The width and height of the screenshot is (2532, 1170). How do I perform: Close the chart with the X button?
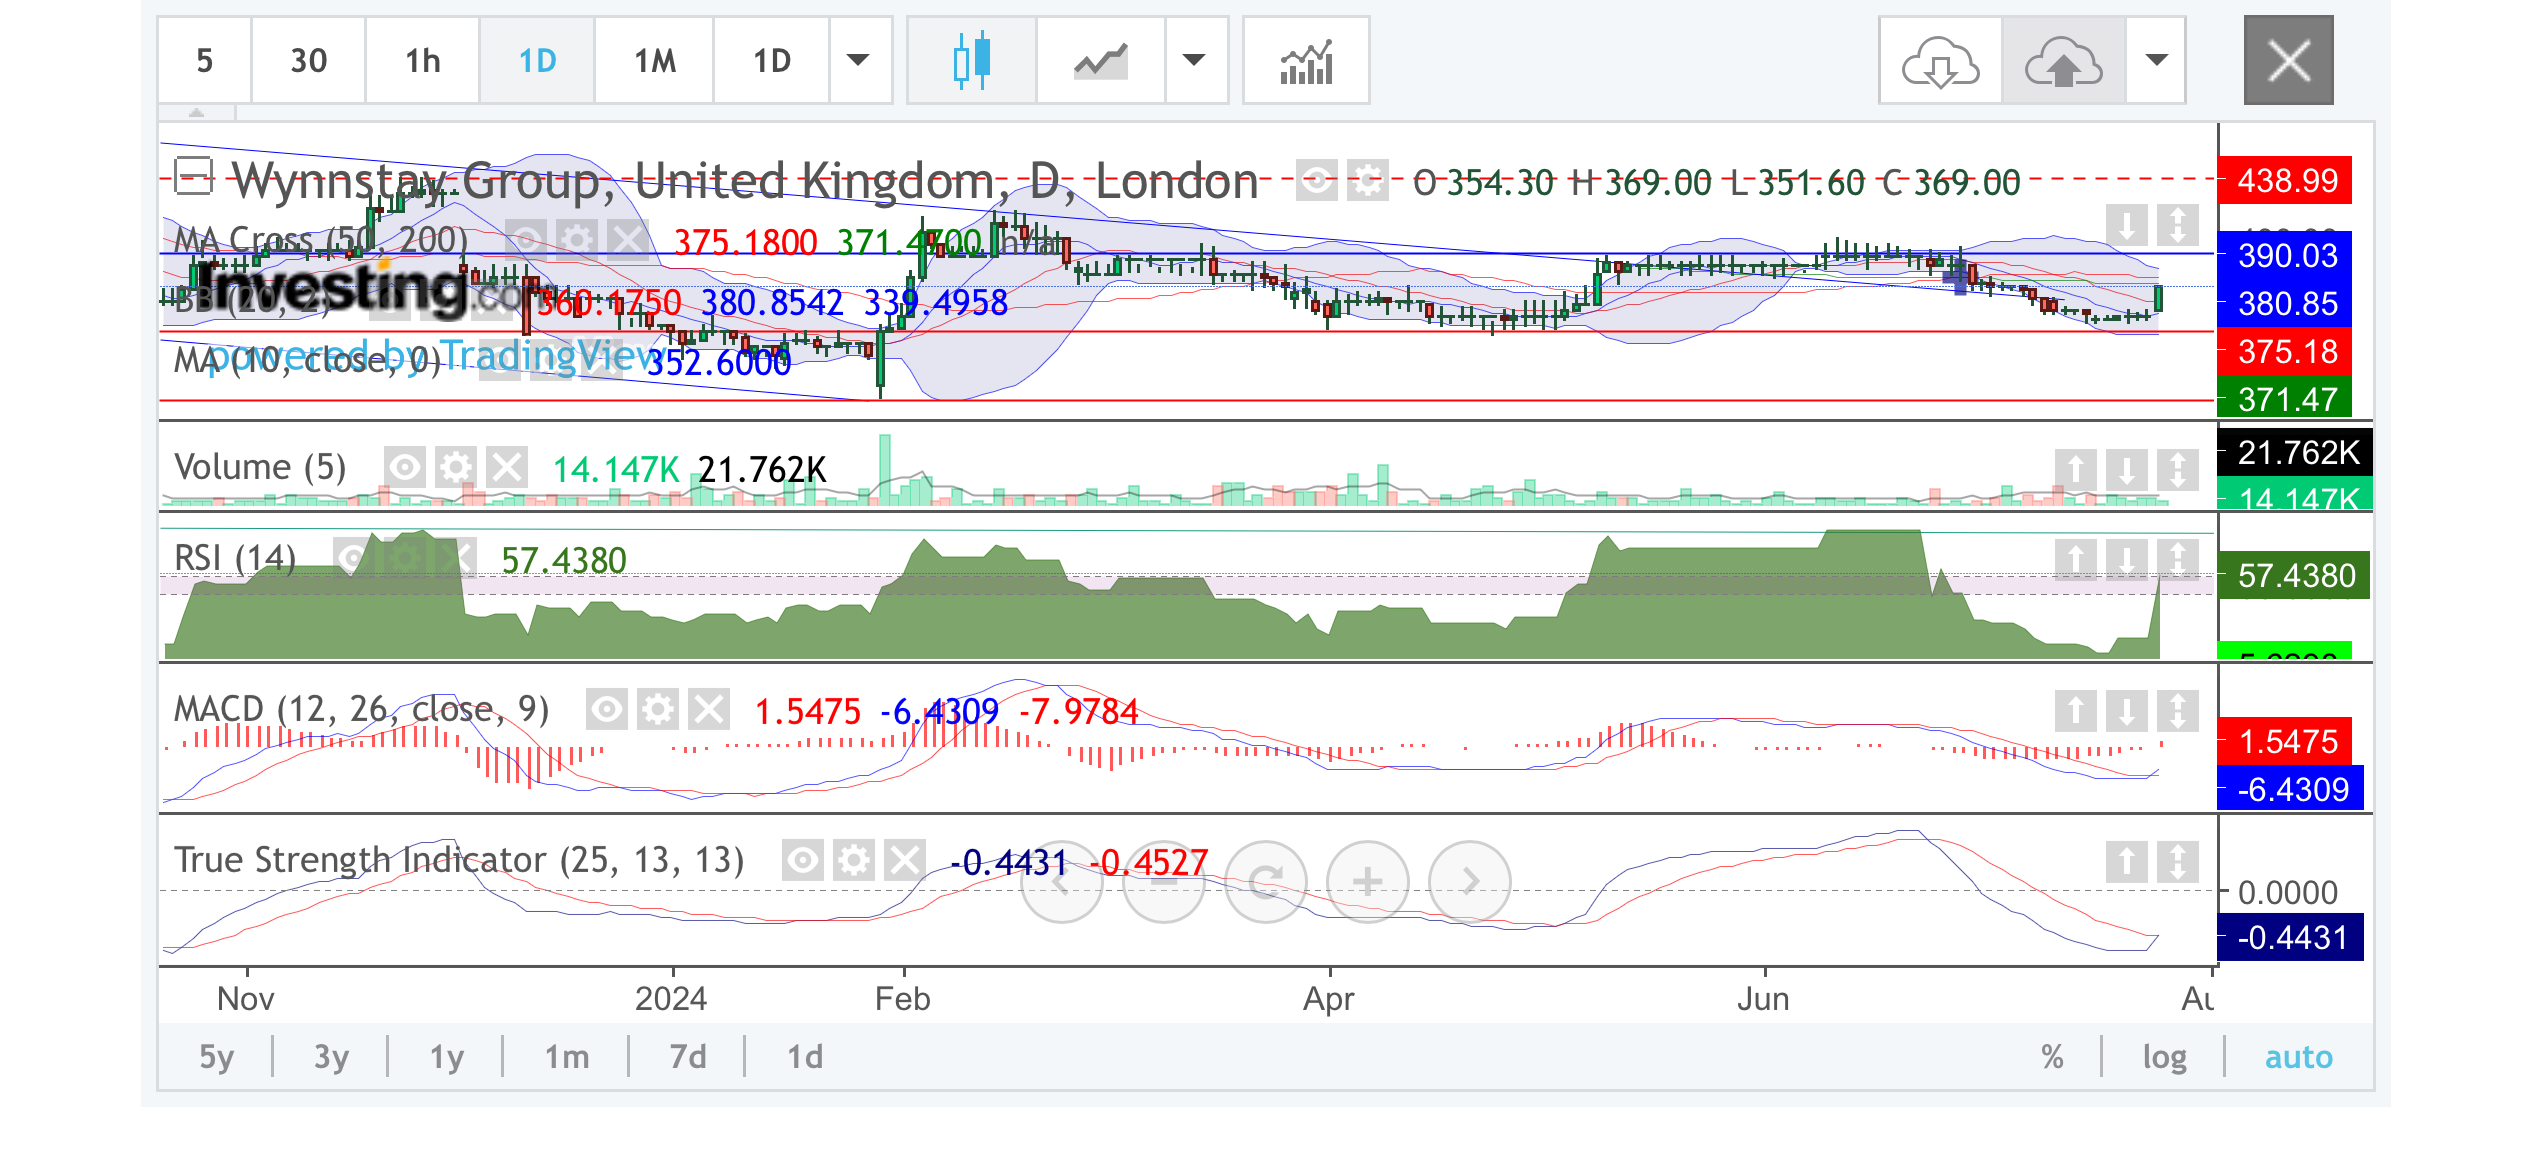coord(2289,61)
